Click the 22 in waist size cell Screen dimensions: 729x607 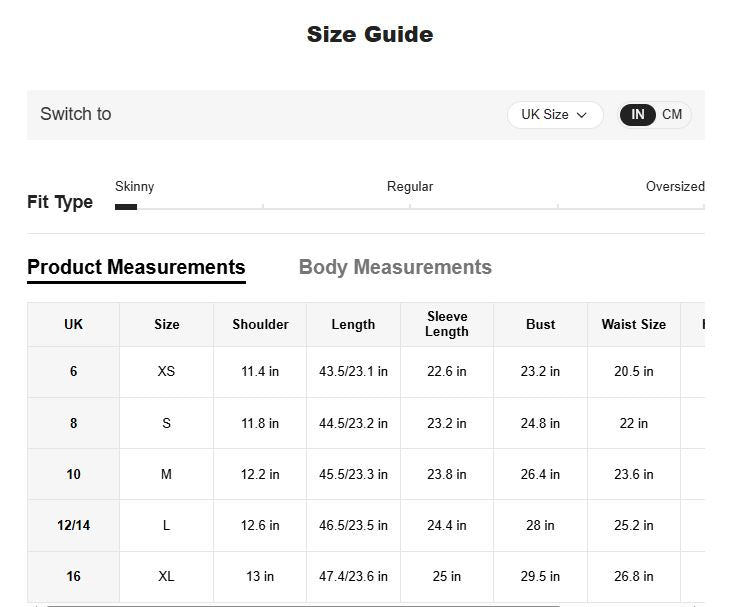point(633,424)
